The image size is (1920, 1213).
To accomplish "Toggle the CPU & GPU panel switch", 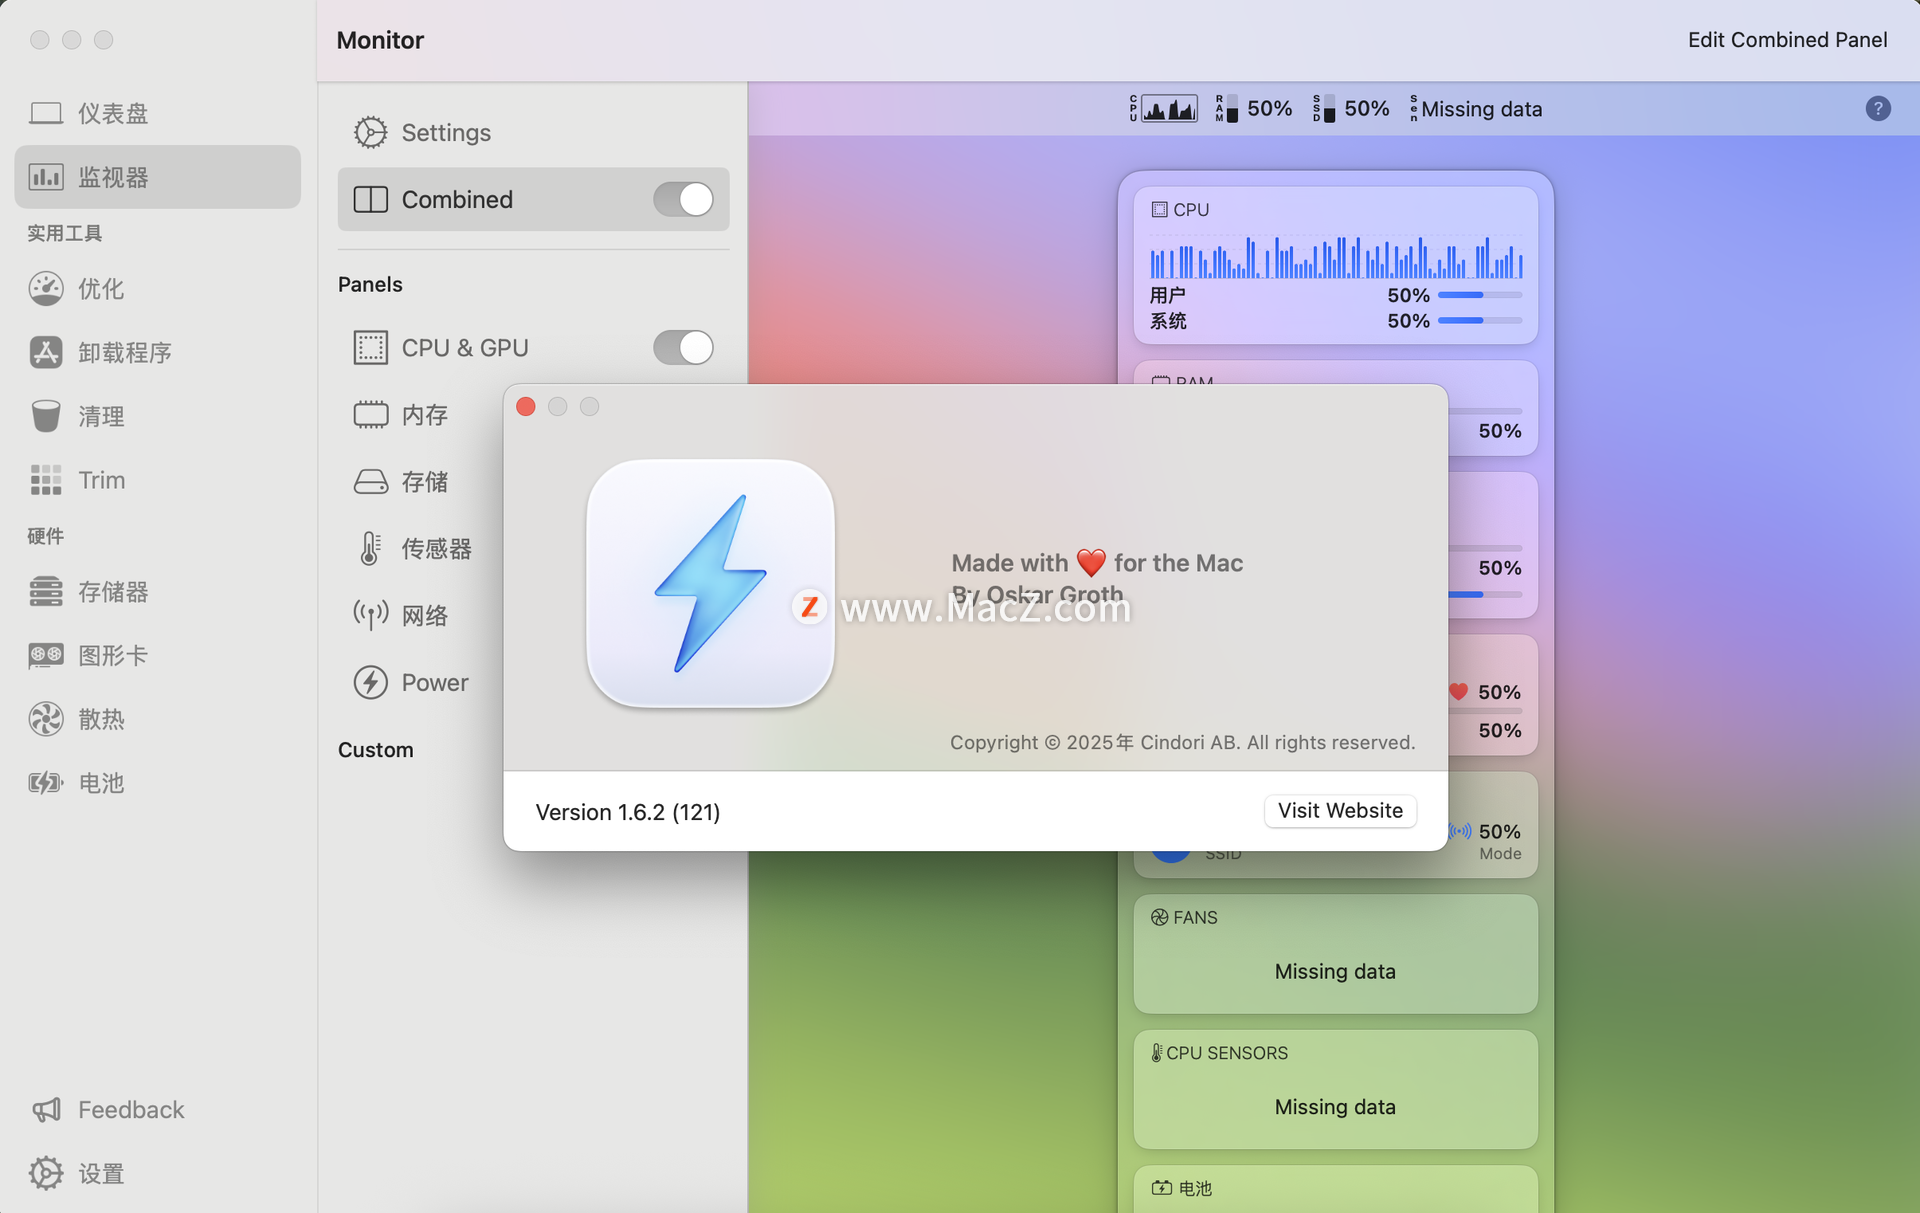I will pos(683,347).
